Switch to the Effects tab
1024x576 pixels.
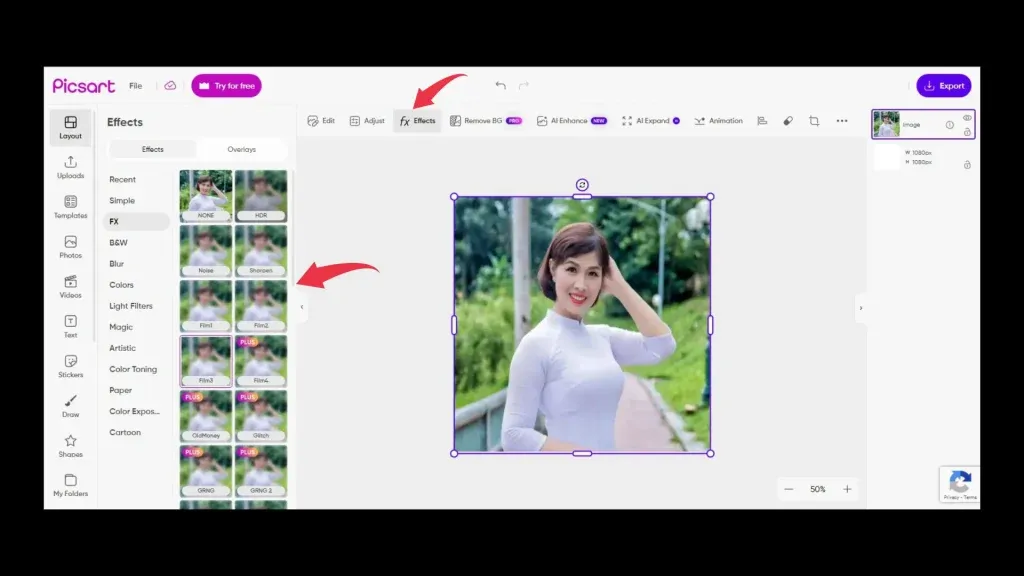point(153,150)
